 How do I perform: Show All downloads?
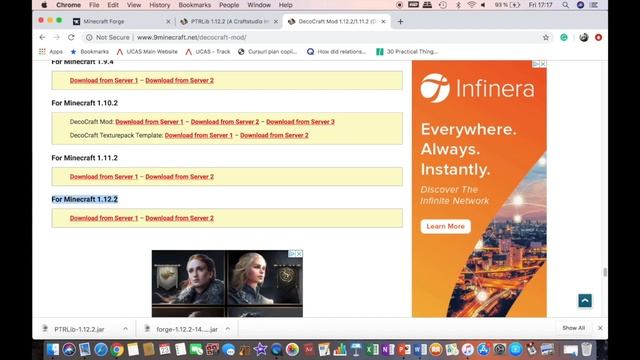click(573, 328)
